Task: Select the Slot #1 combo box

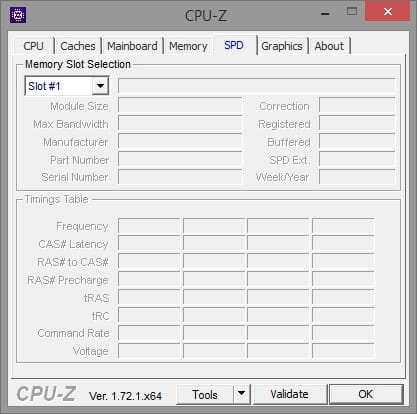Action: [67, 86]
